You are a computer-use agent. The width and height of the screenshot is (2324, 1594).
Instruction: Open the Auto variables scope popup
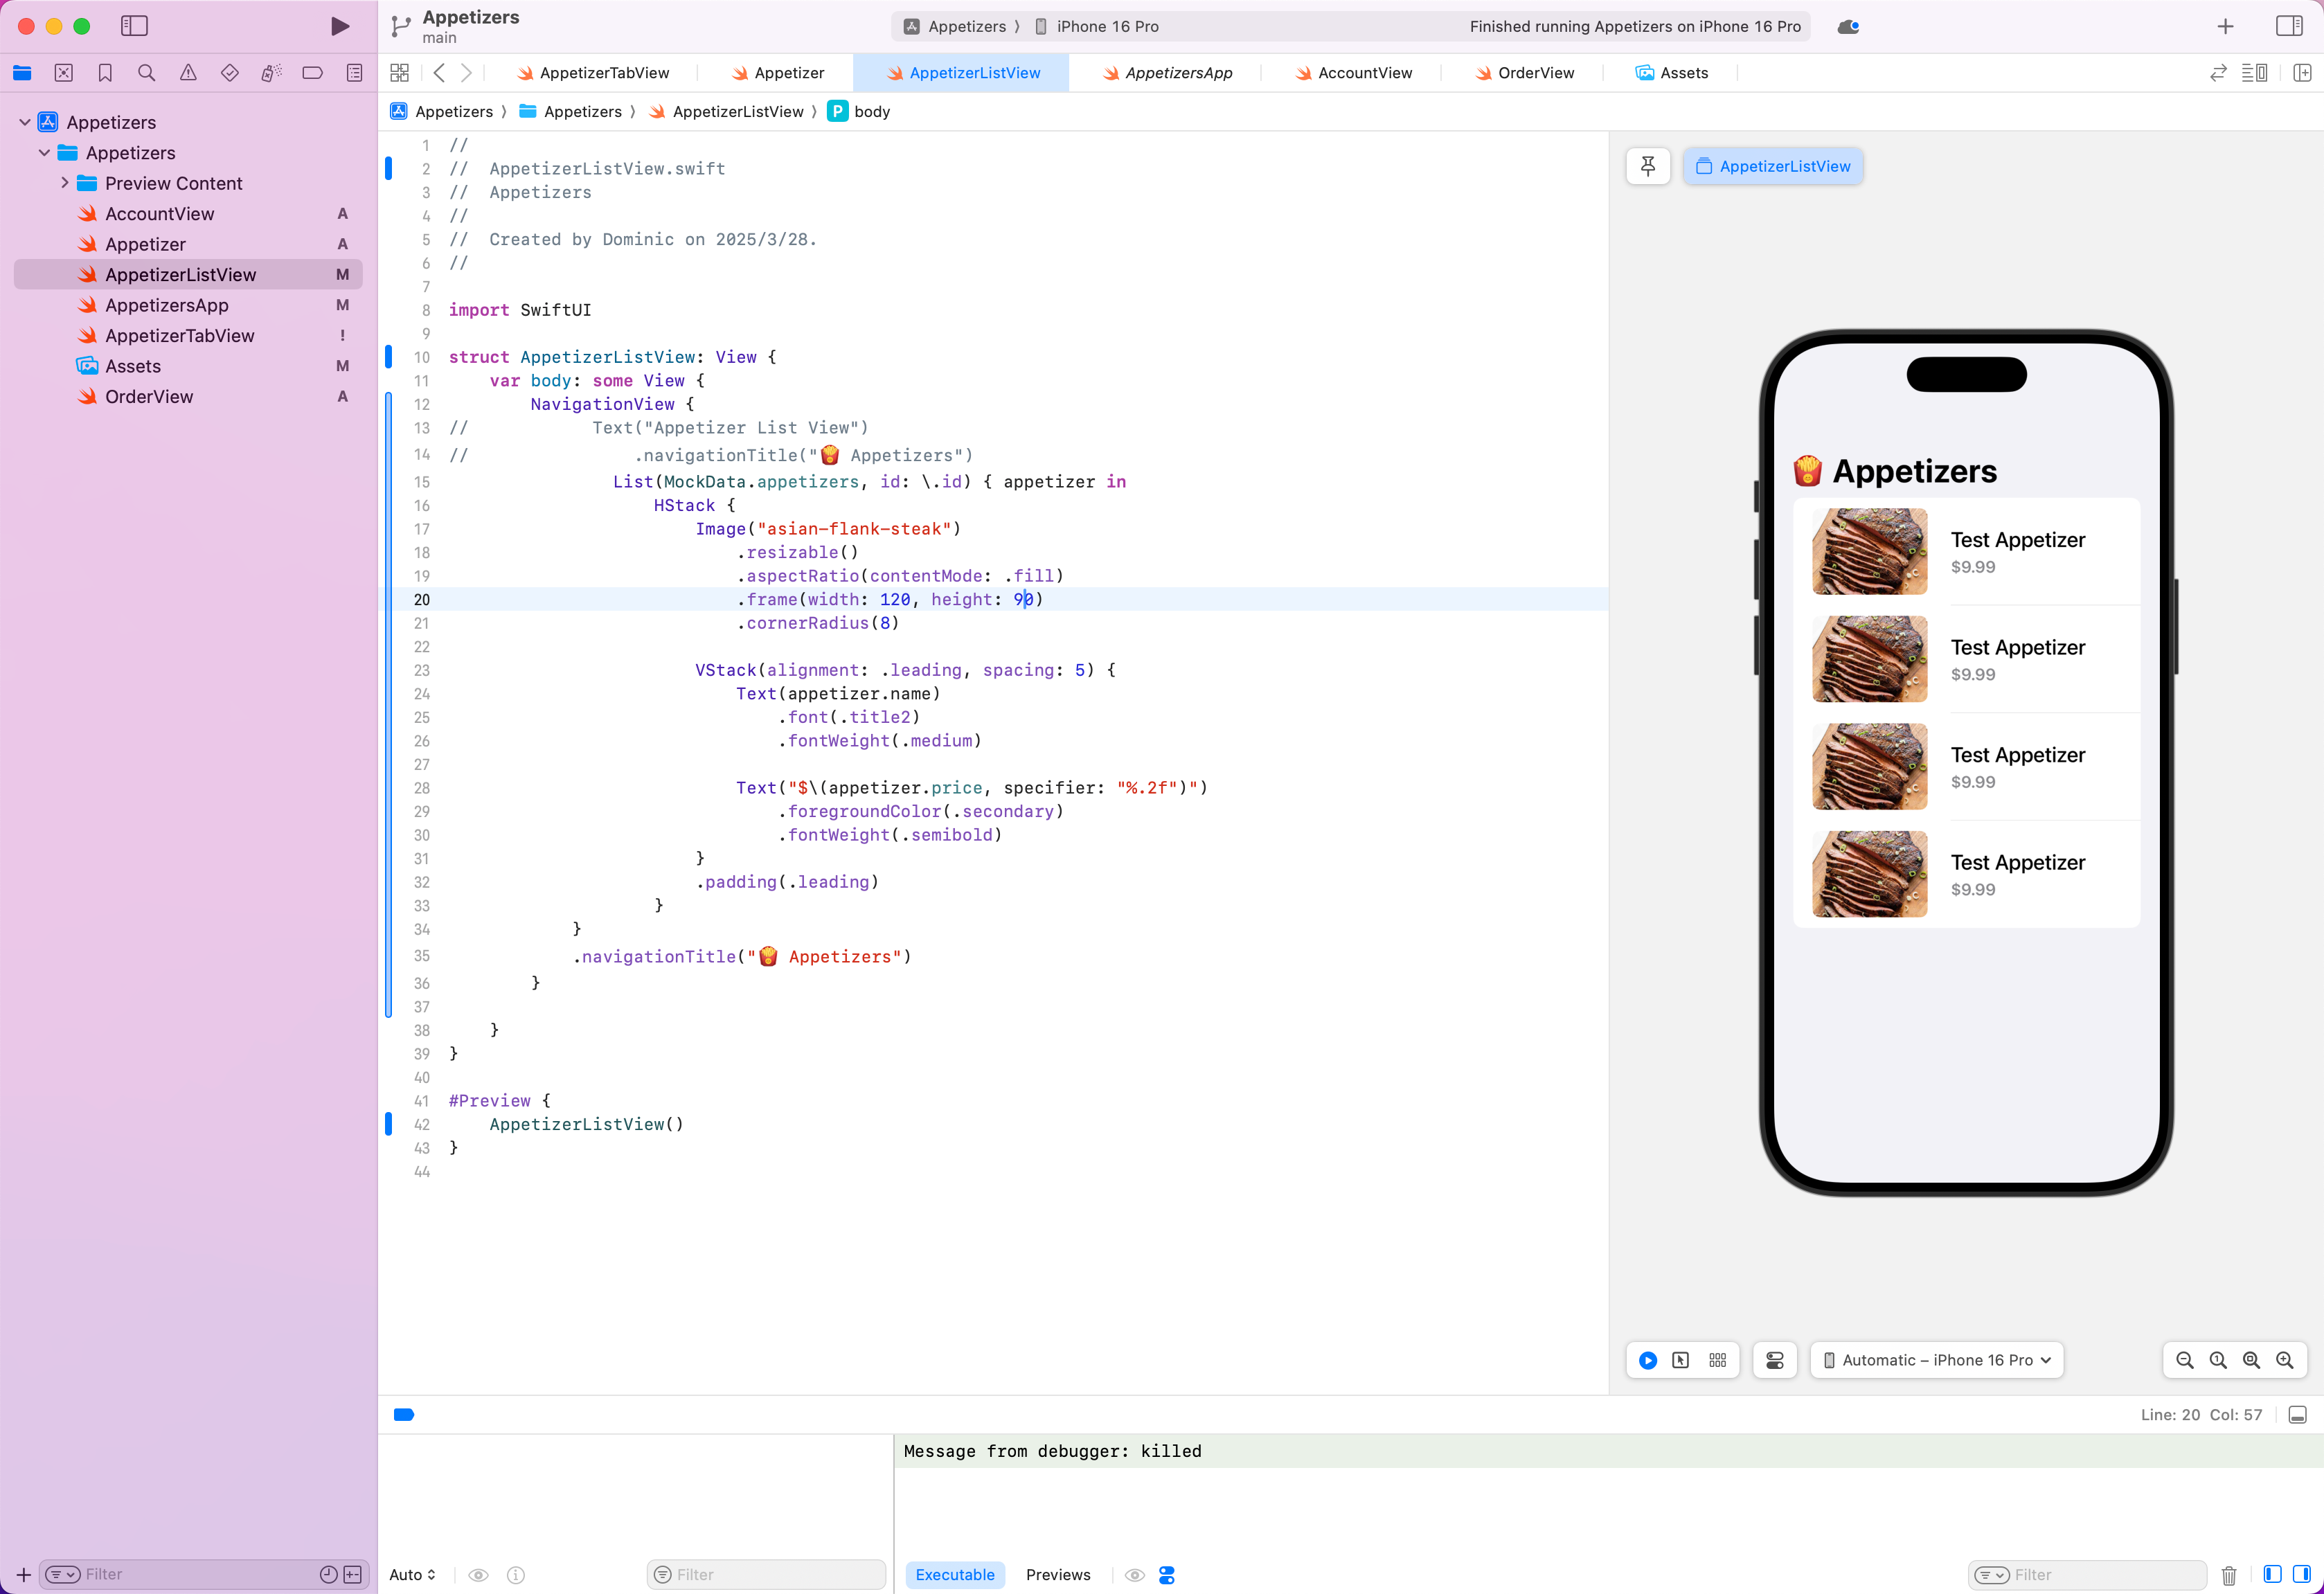tap(412, 1575)
